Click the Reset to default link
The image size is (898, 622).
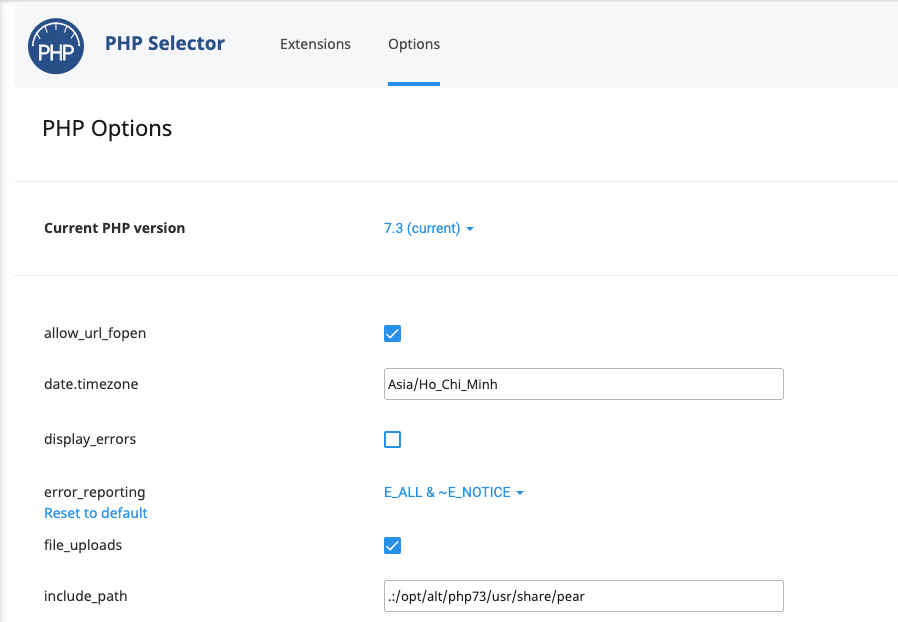pos(96,513)
